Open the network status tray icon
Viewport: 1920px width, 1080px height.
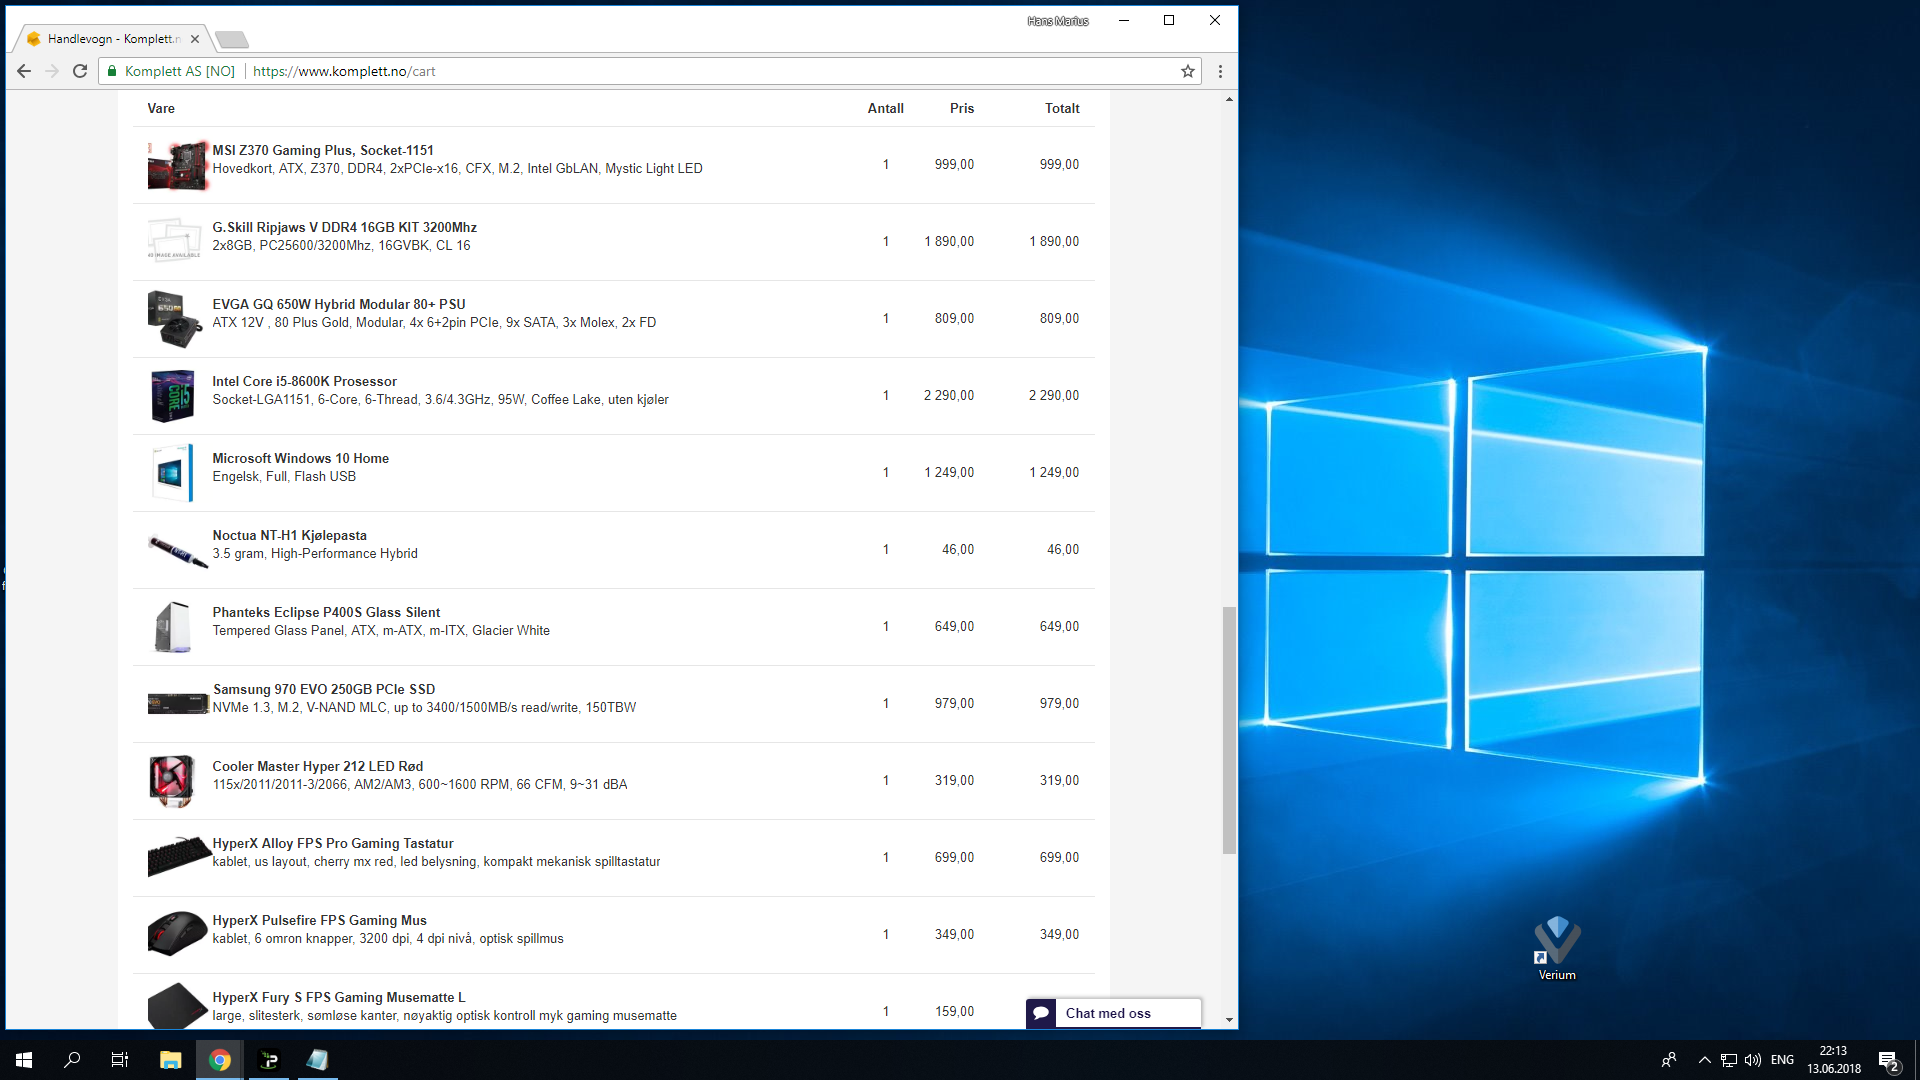[1729, 1060]
